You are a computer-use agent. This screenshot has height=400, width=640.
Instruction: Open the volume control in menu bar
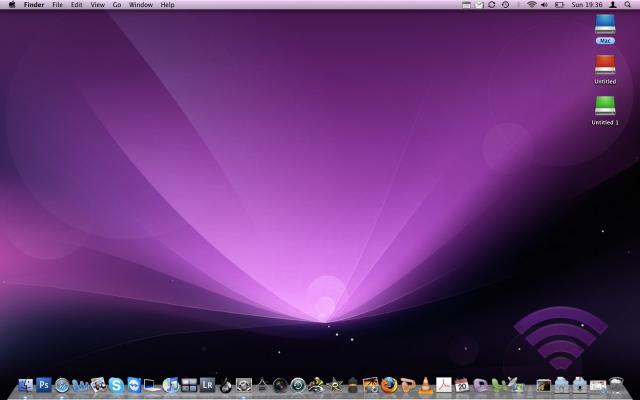[x=544, y=4]
